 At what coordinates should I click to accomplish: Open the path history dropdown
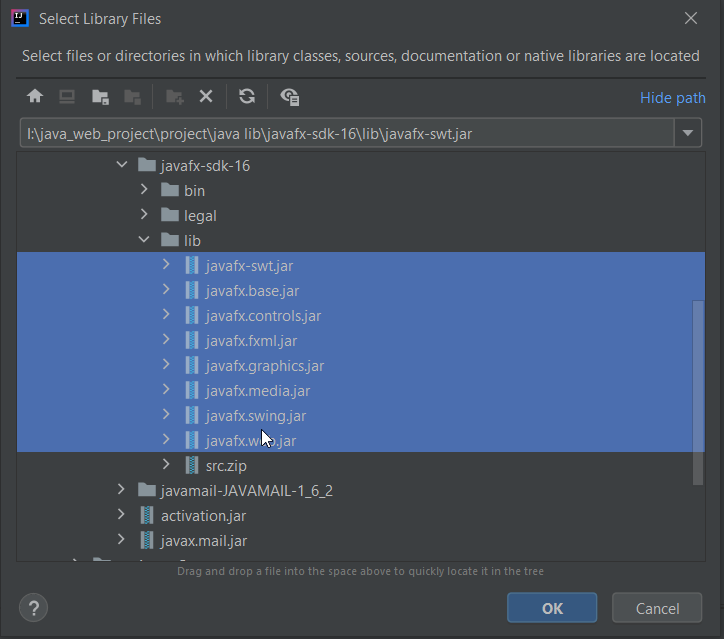coord(688,133)
